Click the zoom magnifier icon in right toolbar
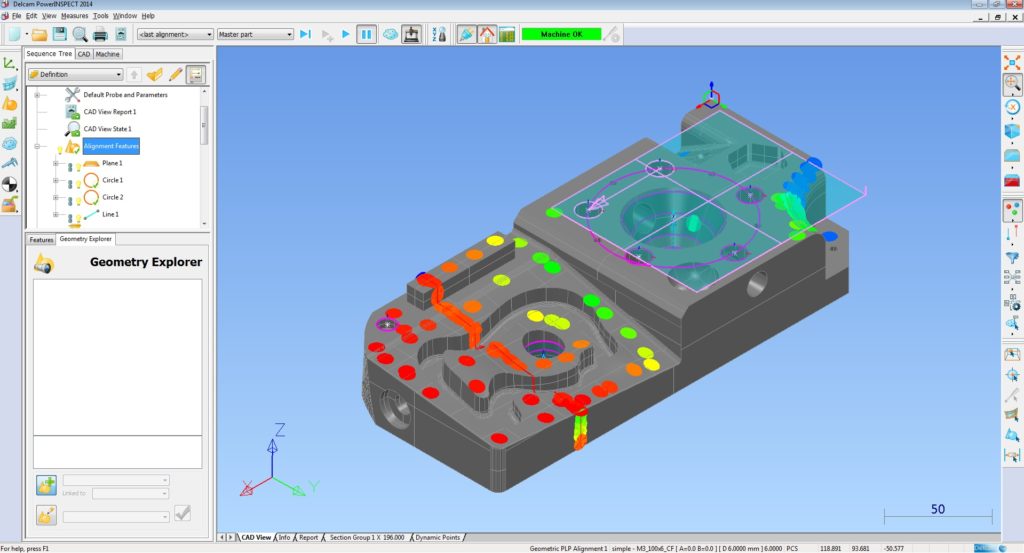This screenshot has width=1024, height=553. pos(1012,83)
